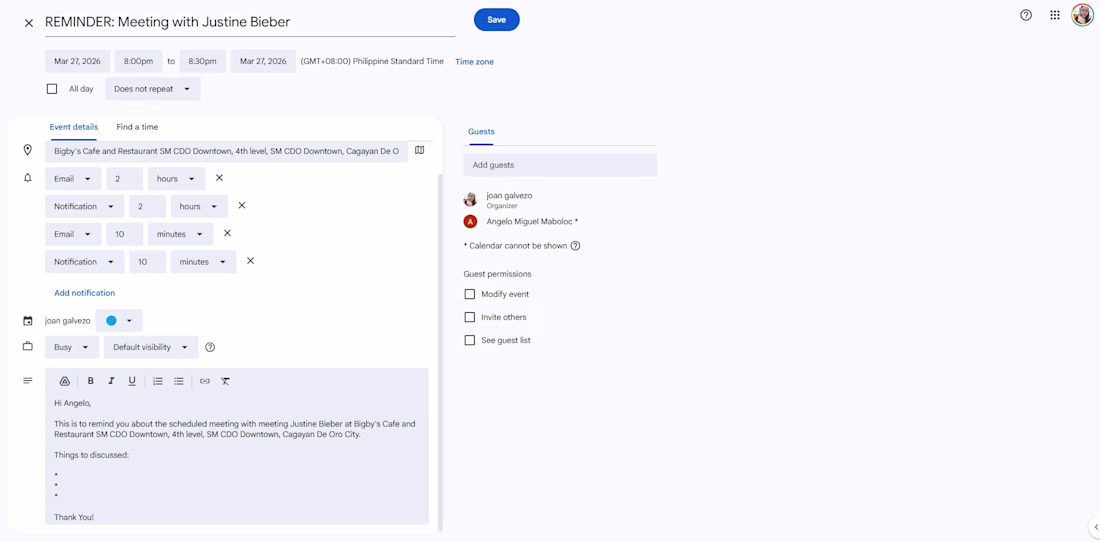Insert a numbered list in description
This screenshot has height=542, width=1100.
(158, 381)
